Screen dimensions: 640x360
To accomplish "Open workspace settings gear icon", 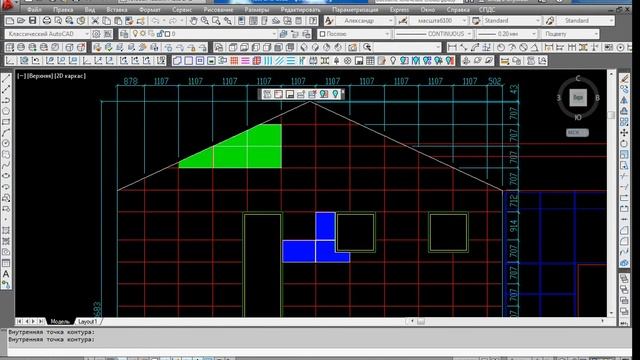I will pos(96,34).
